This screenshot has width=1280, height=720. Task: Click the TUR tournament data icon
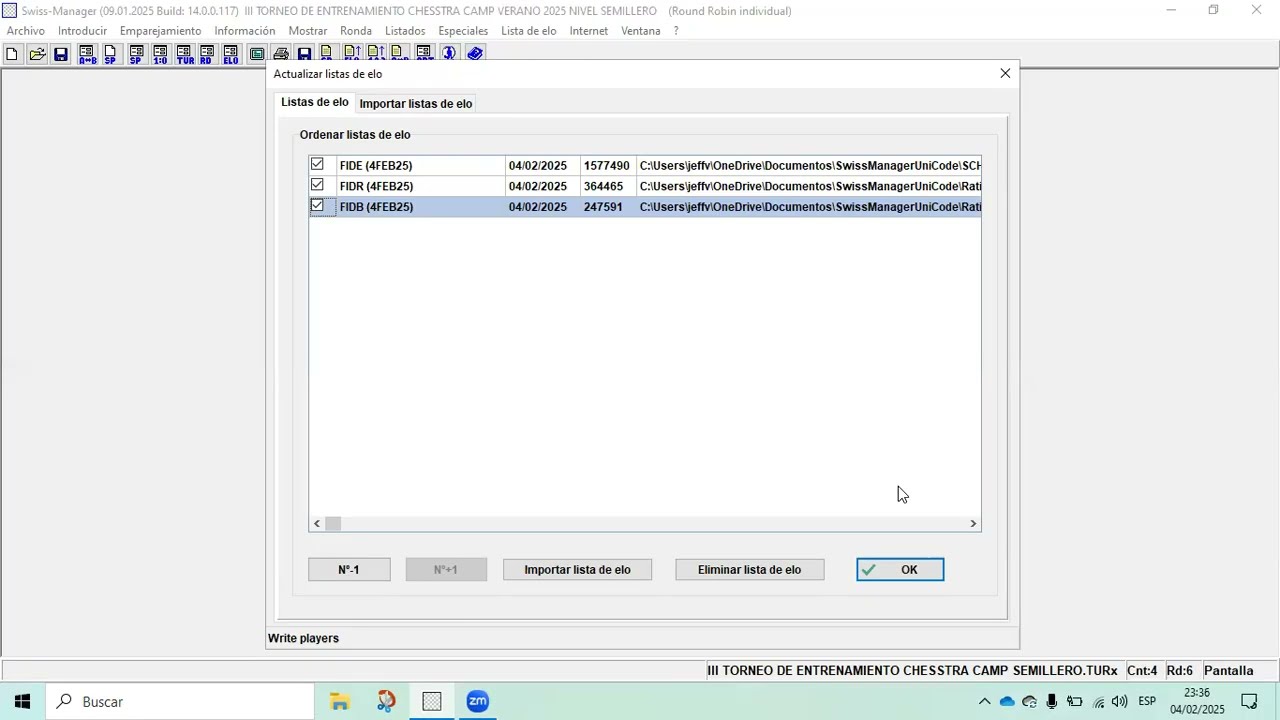tap(185, 54)
